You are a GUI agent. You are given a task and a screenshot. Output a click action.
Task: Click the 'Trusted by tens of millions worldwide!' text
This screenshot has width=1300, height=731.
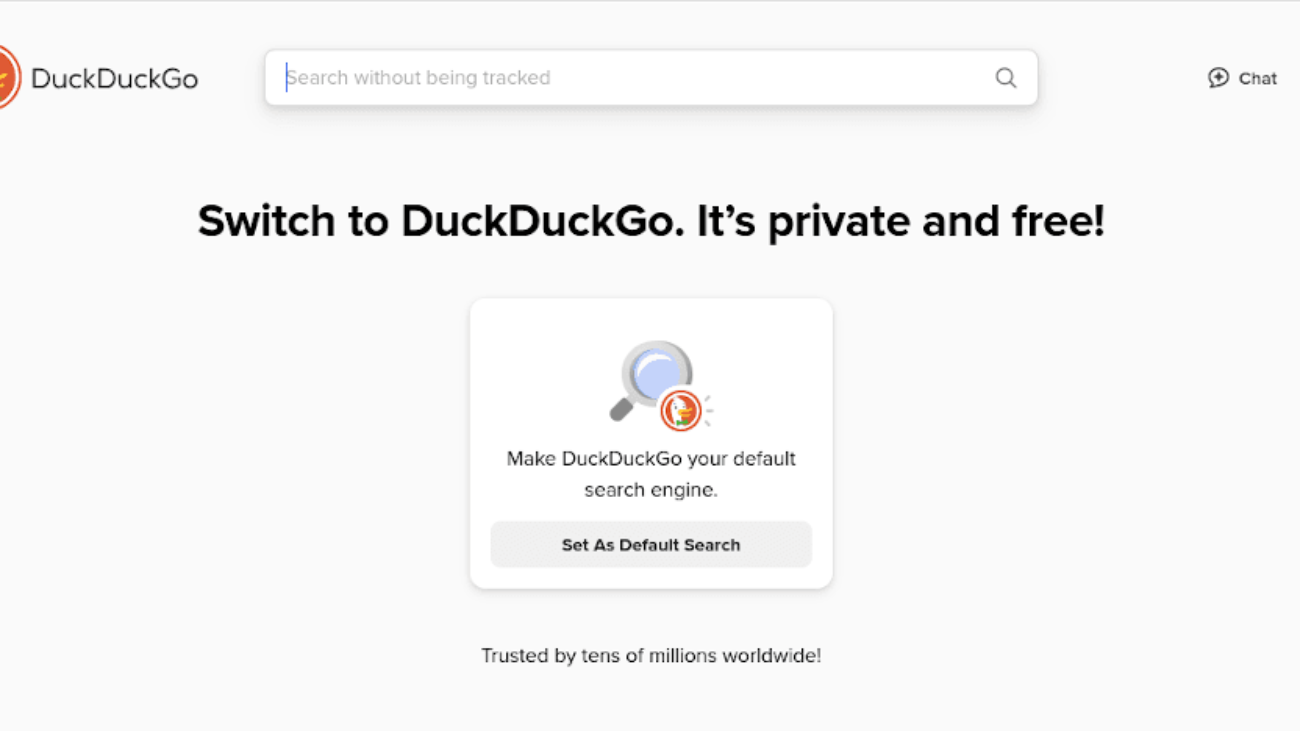[x=650, y=655]
